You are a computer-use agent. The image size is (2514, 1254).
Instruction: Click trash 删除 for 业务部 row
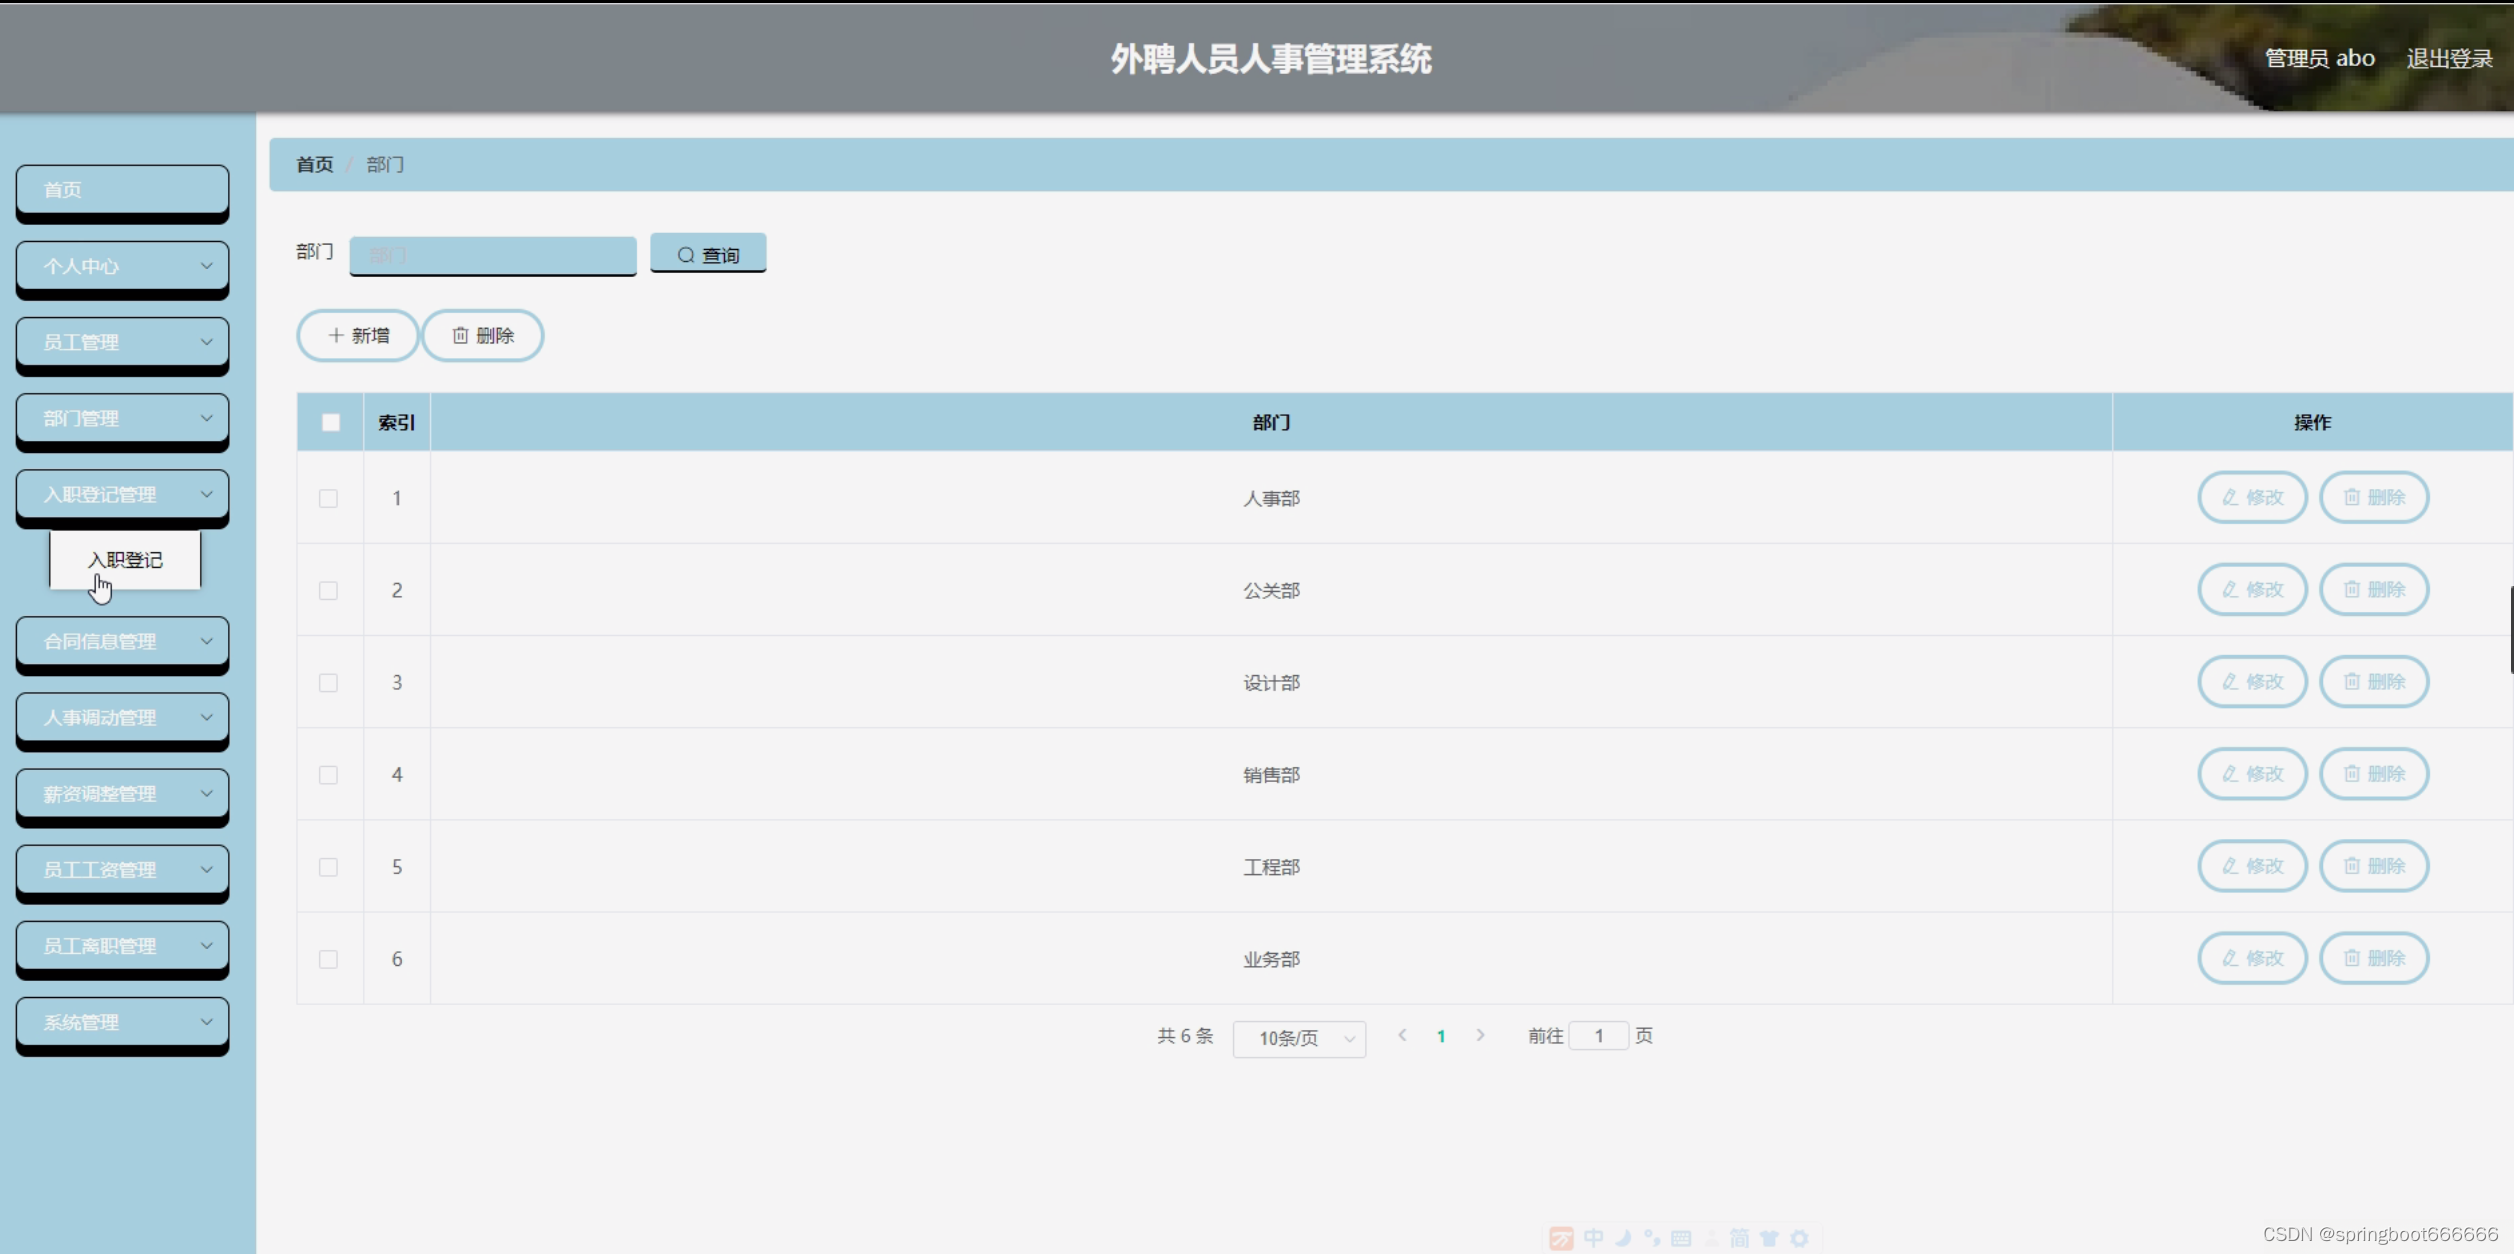tap(2374, 958)
